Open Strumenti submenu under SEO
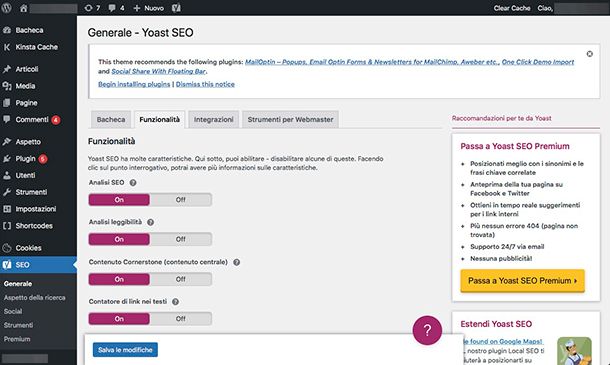 click(18, 325)
